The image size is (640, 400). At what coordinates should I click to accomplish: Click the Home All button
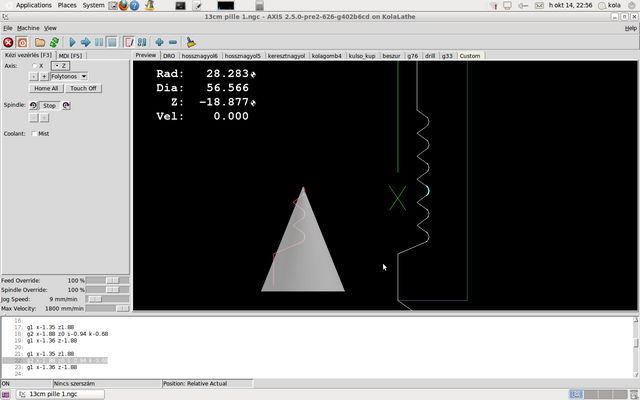pos(47,88)
